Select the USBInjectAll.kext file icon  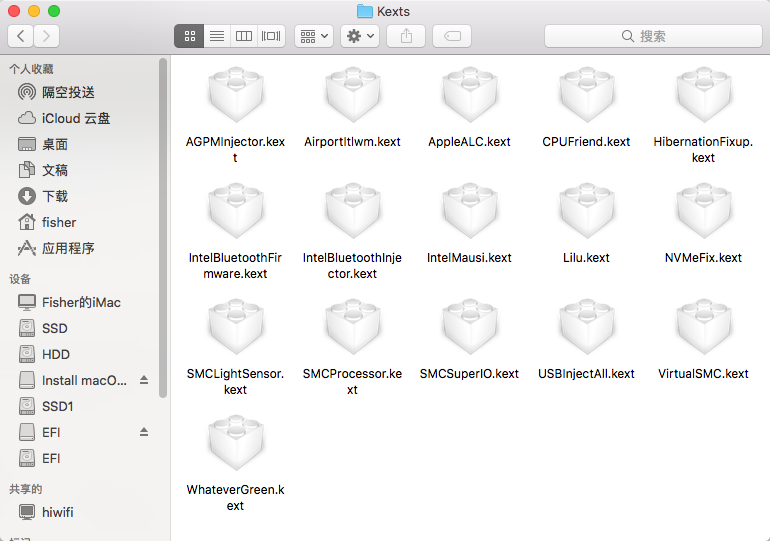coord(586,326)
